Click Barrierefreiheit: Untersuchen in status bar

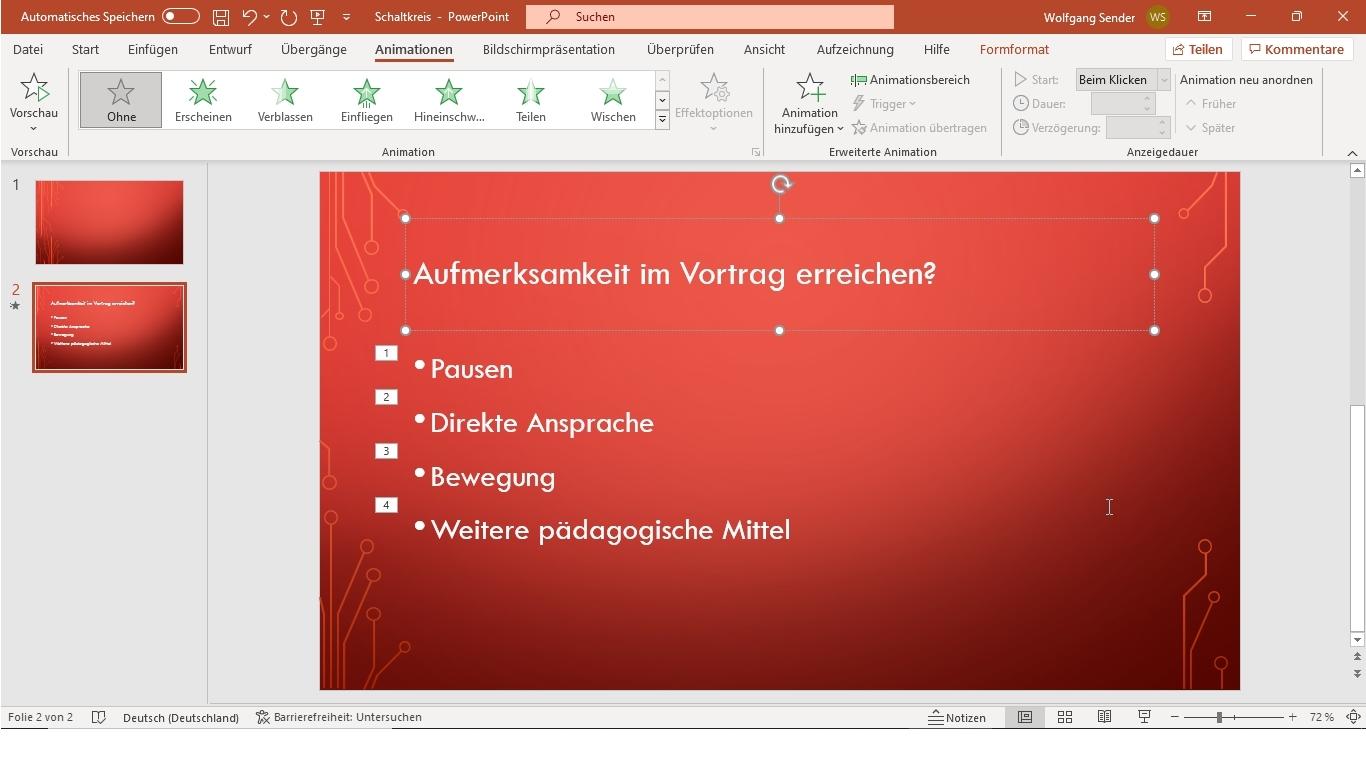click(x=339, y=717)
